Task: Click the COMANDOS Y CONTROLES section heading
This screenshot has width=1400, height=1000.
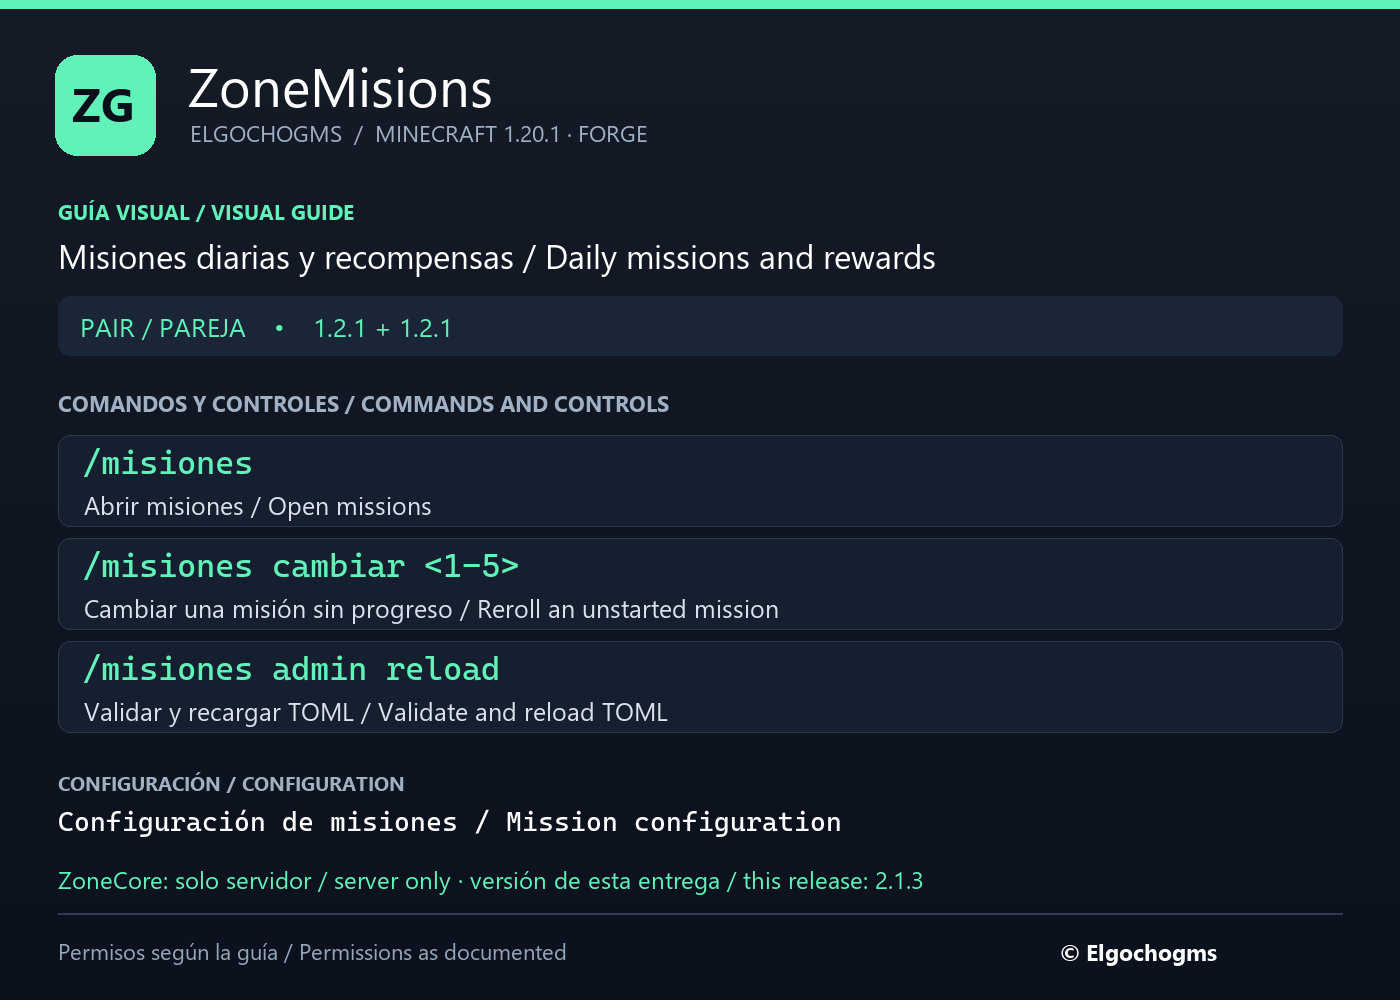Action: 363,404
